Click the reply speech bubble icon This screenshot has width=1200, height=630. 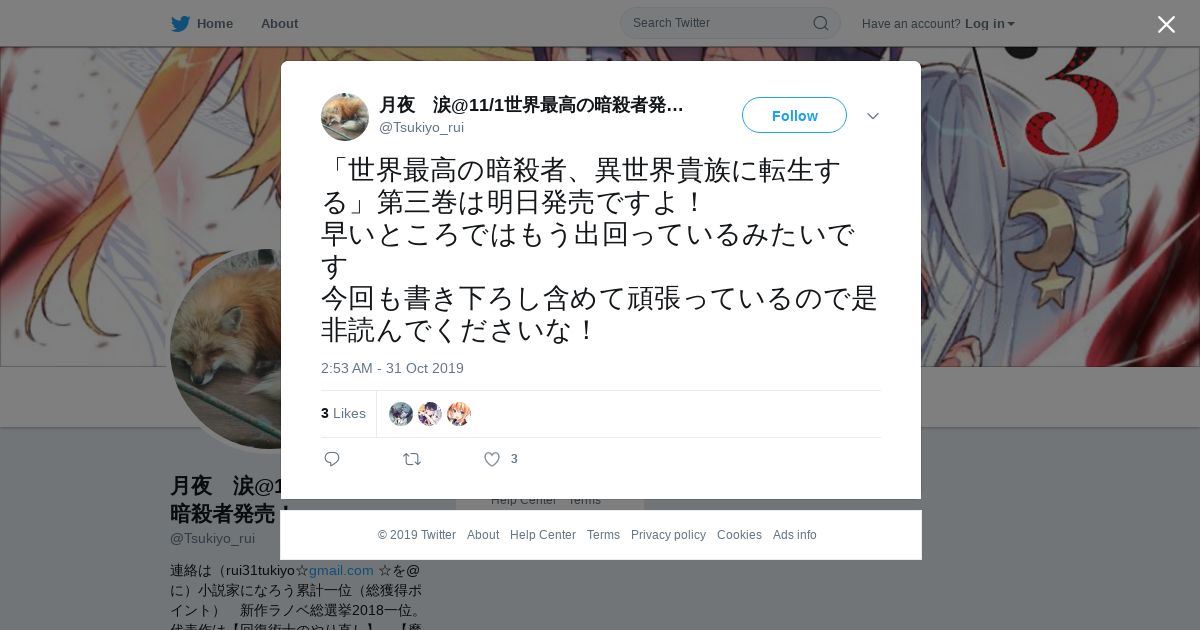click(x=332, y=459)
